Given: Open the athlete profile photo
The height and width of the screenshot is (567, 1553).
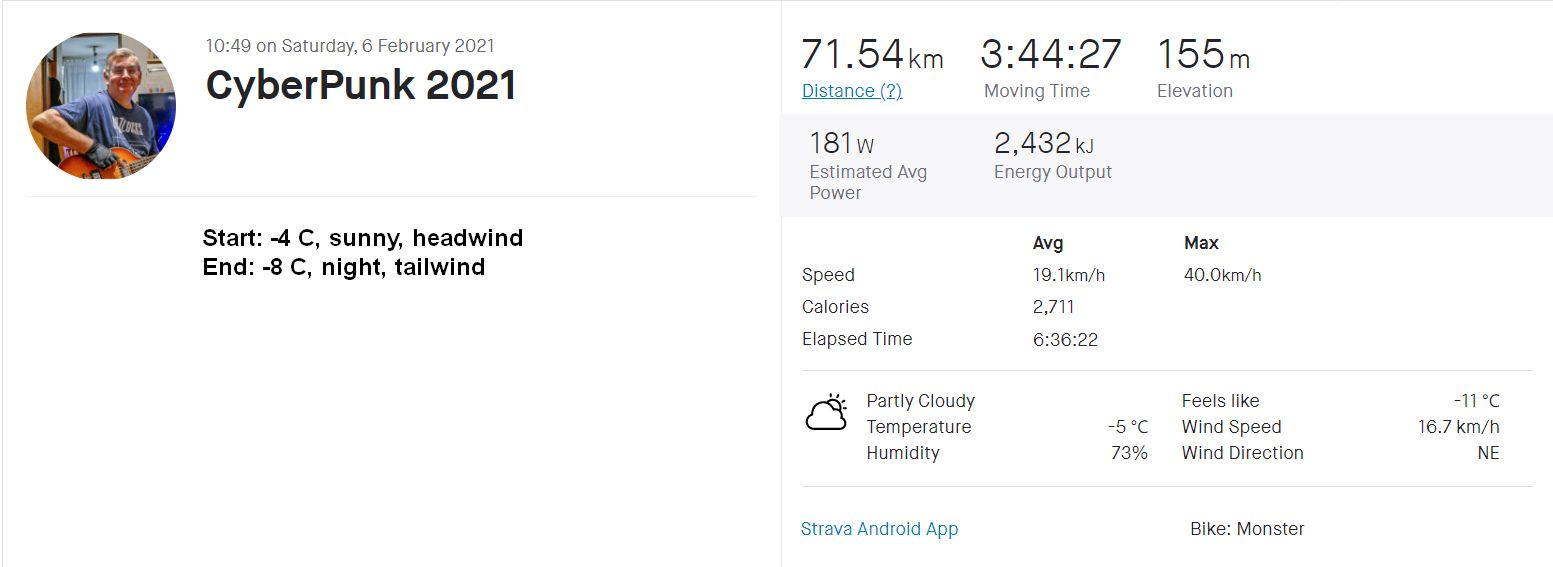Looking at the screenshot, I should [101, 106].
